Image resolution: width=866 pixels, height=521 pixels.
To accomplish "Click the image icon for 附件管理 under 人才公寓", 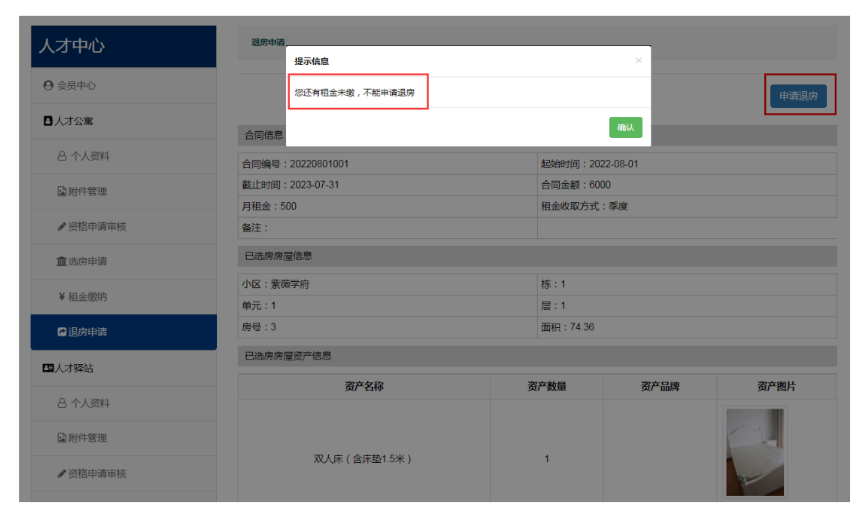I will tap(61, 191).
